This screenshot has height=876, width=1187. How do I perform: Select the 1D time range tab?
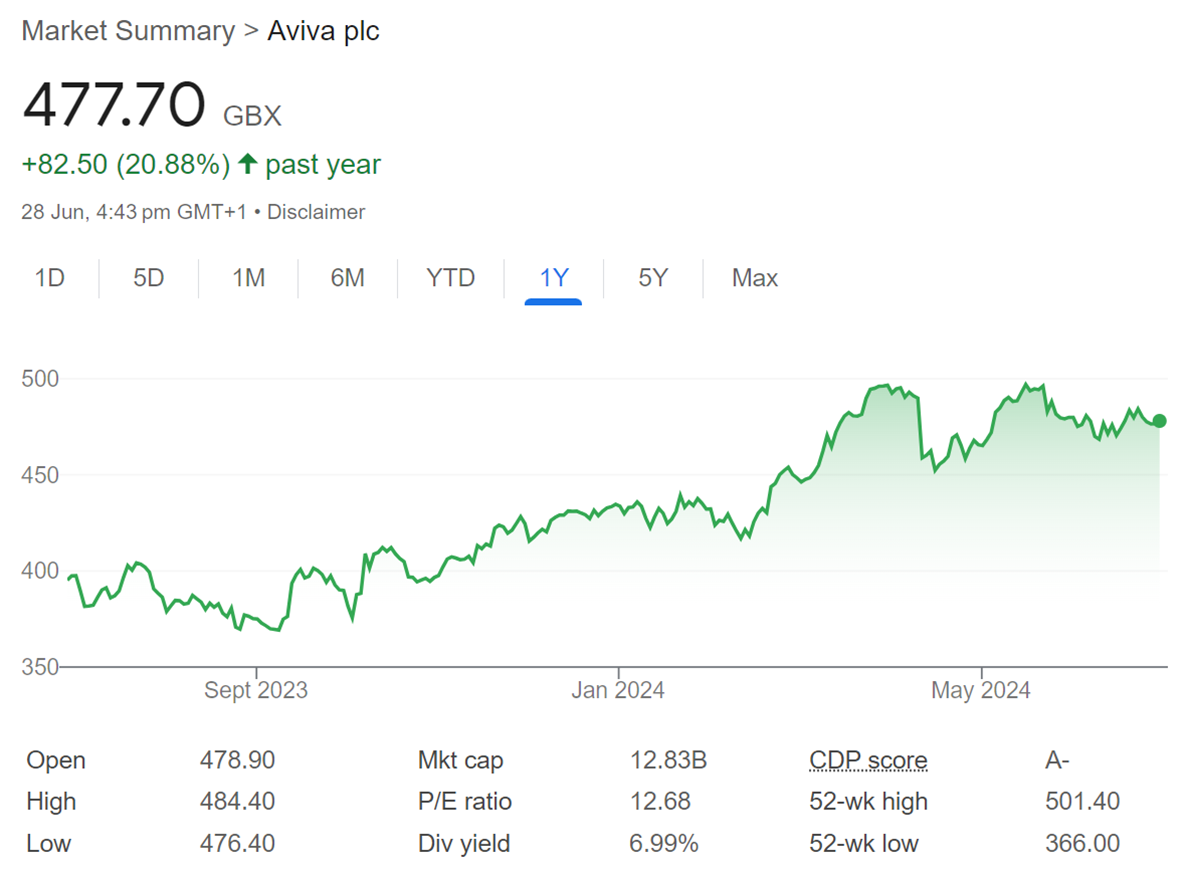pyautogui.click(x=50, y=278)
